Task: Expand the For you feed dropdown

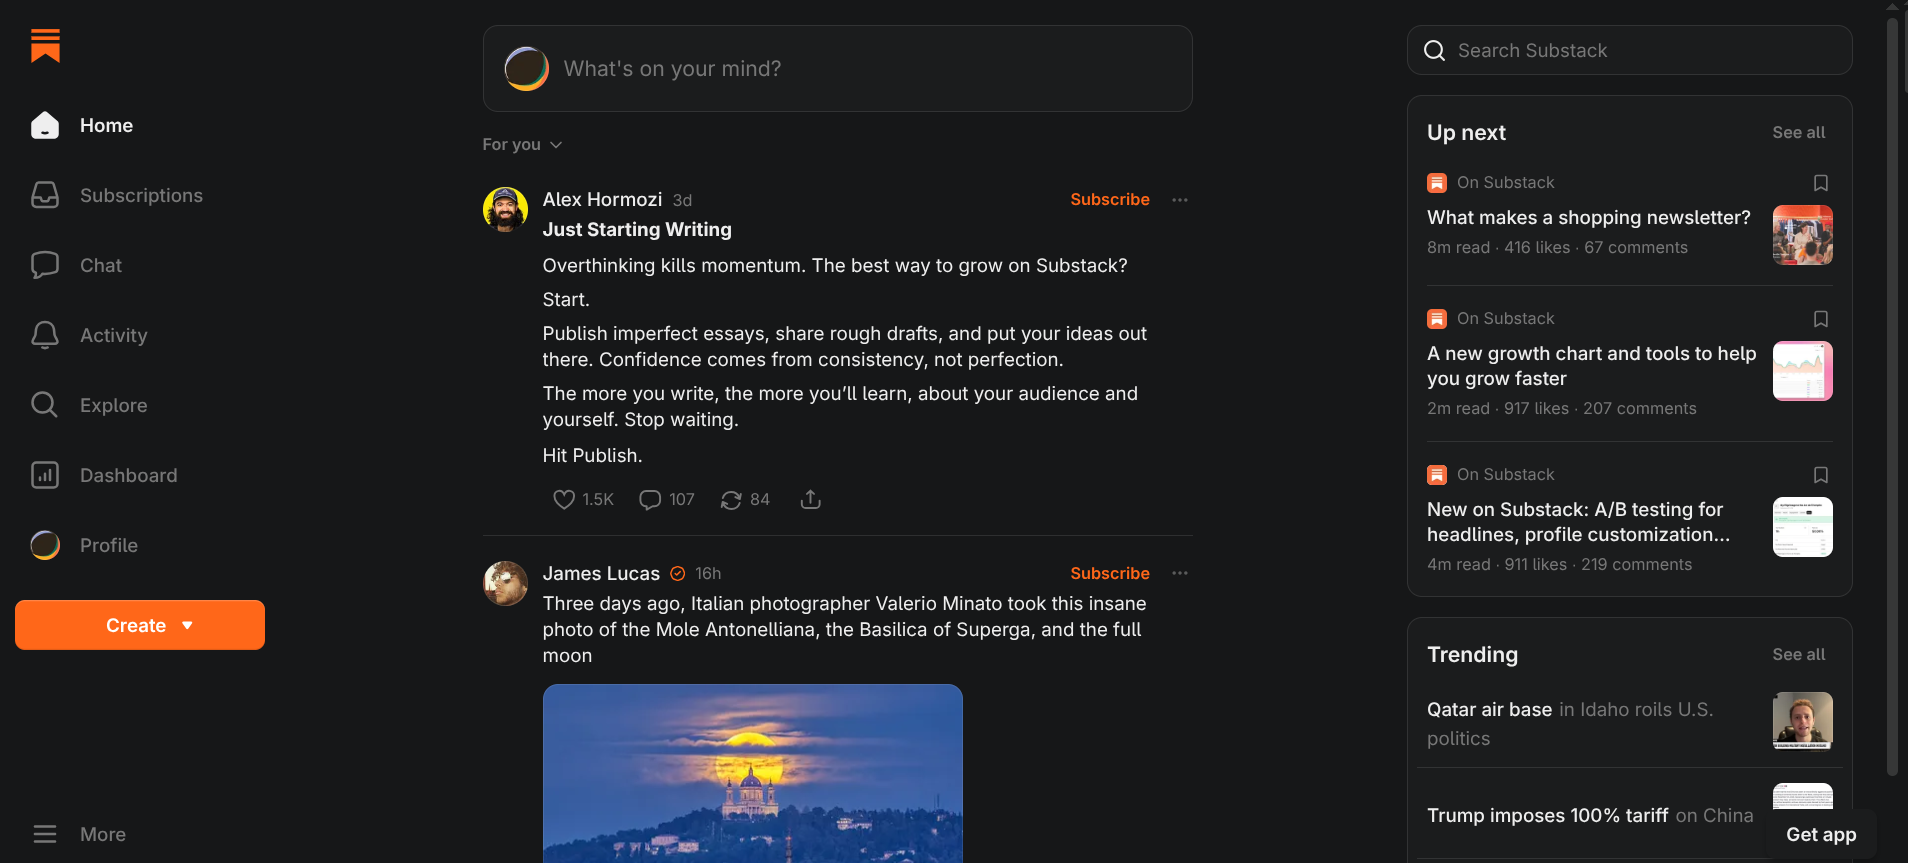Action: (522, 145)
